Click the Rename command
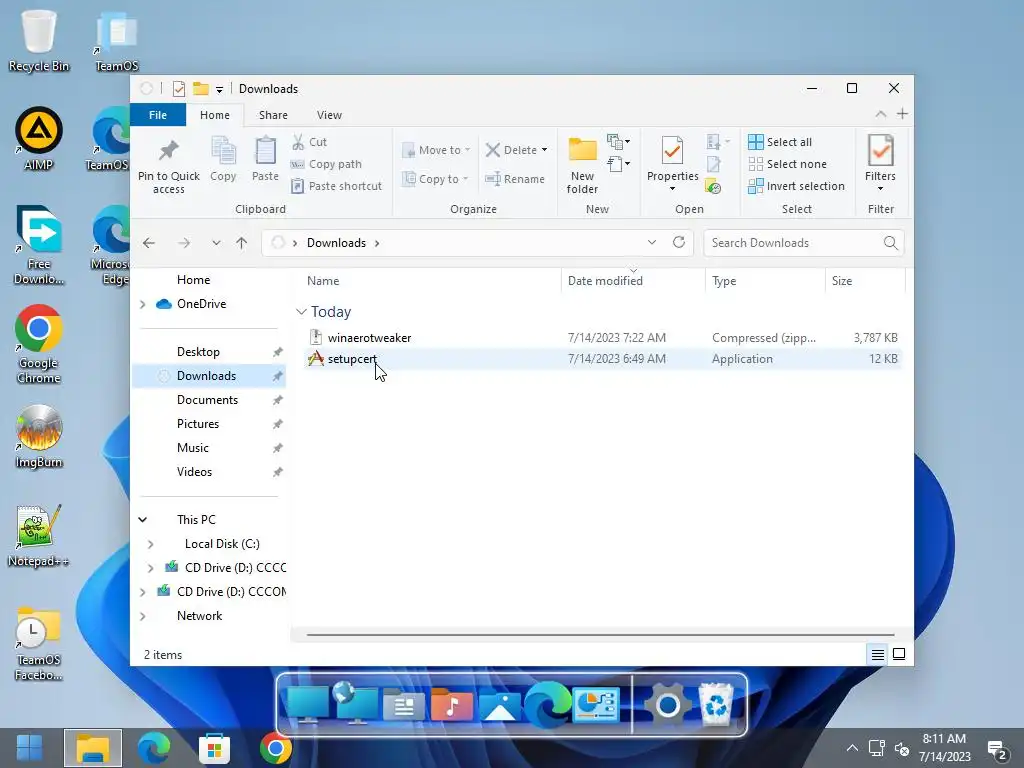The height and width of the screenshot is (768, 1024). tap(515, 179)
